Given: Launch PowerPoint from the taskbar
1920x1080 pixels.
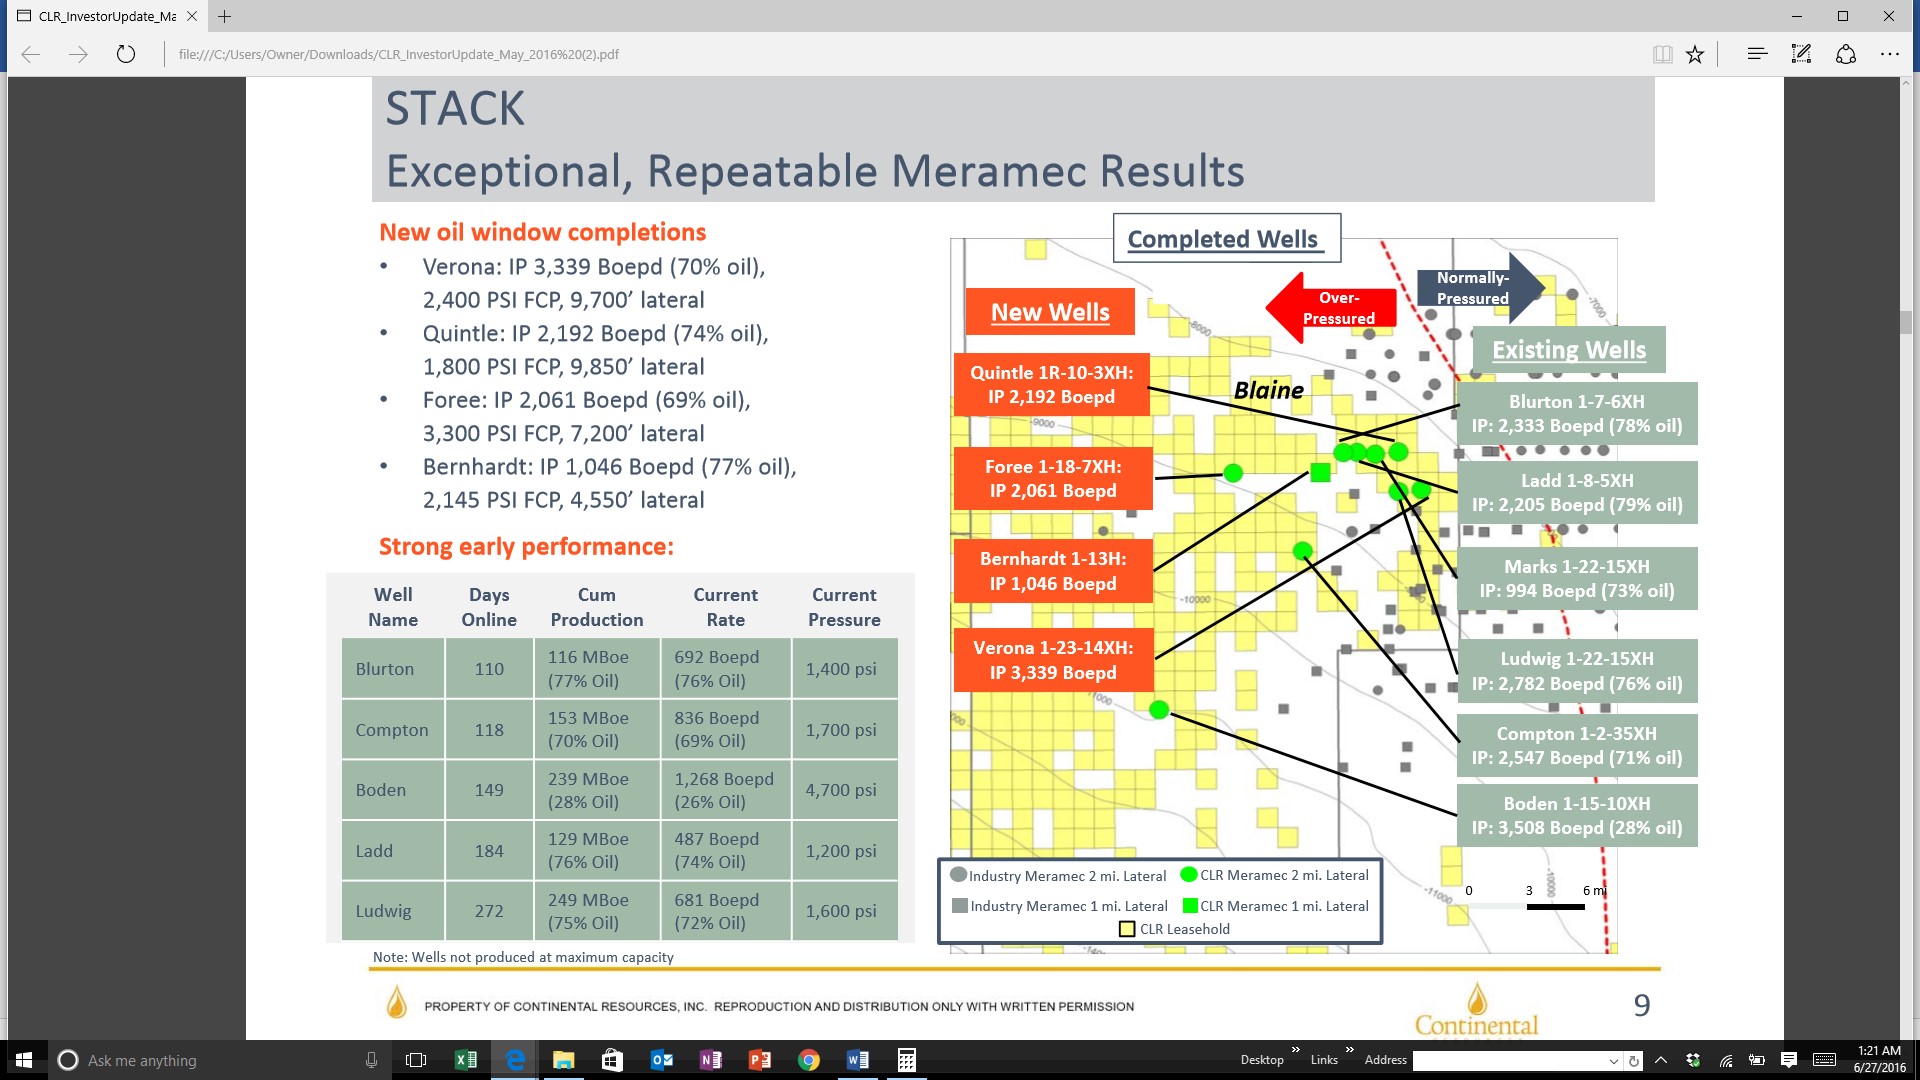Looking at the screenshot, I should click(759, 1060).
